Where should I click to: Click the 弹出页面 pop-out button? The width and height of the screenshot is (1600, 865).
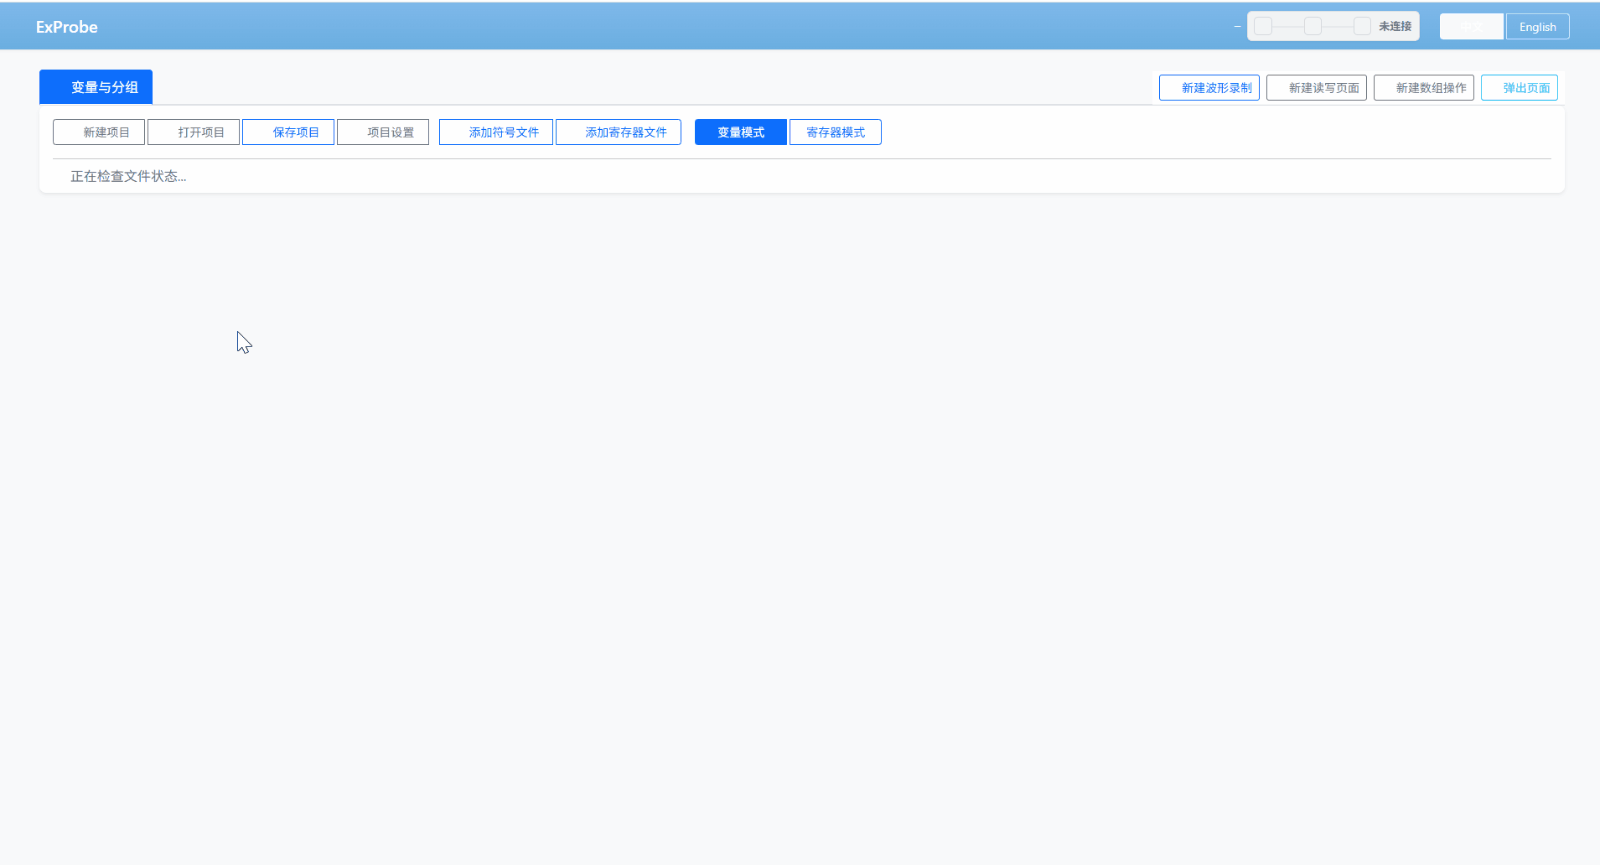(1519, 88)
